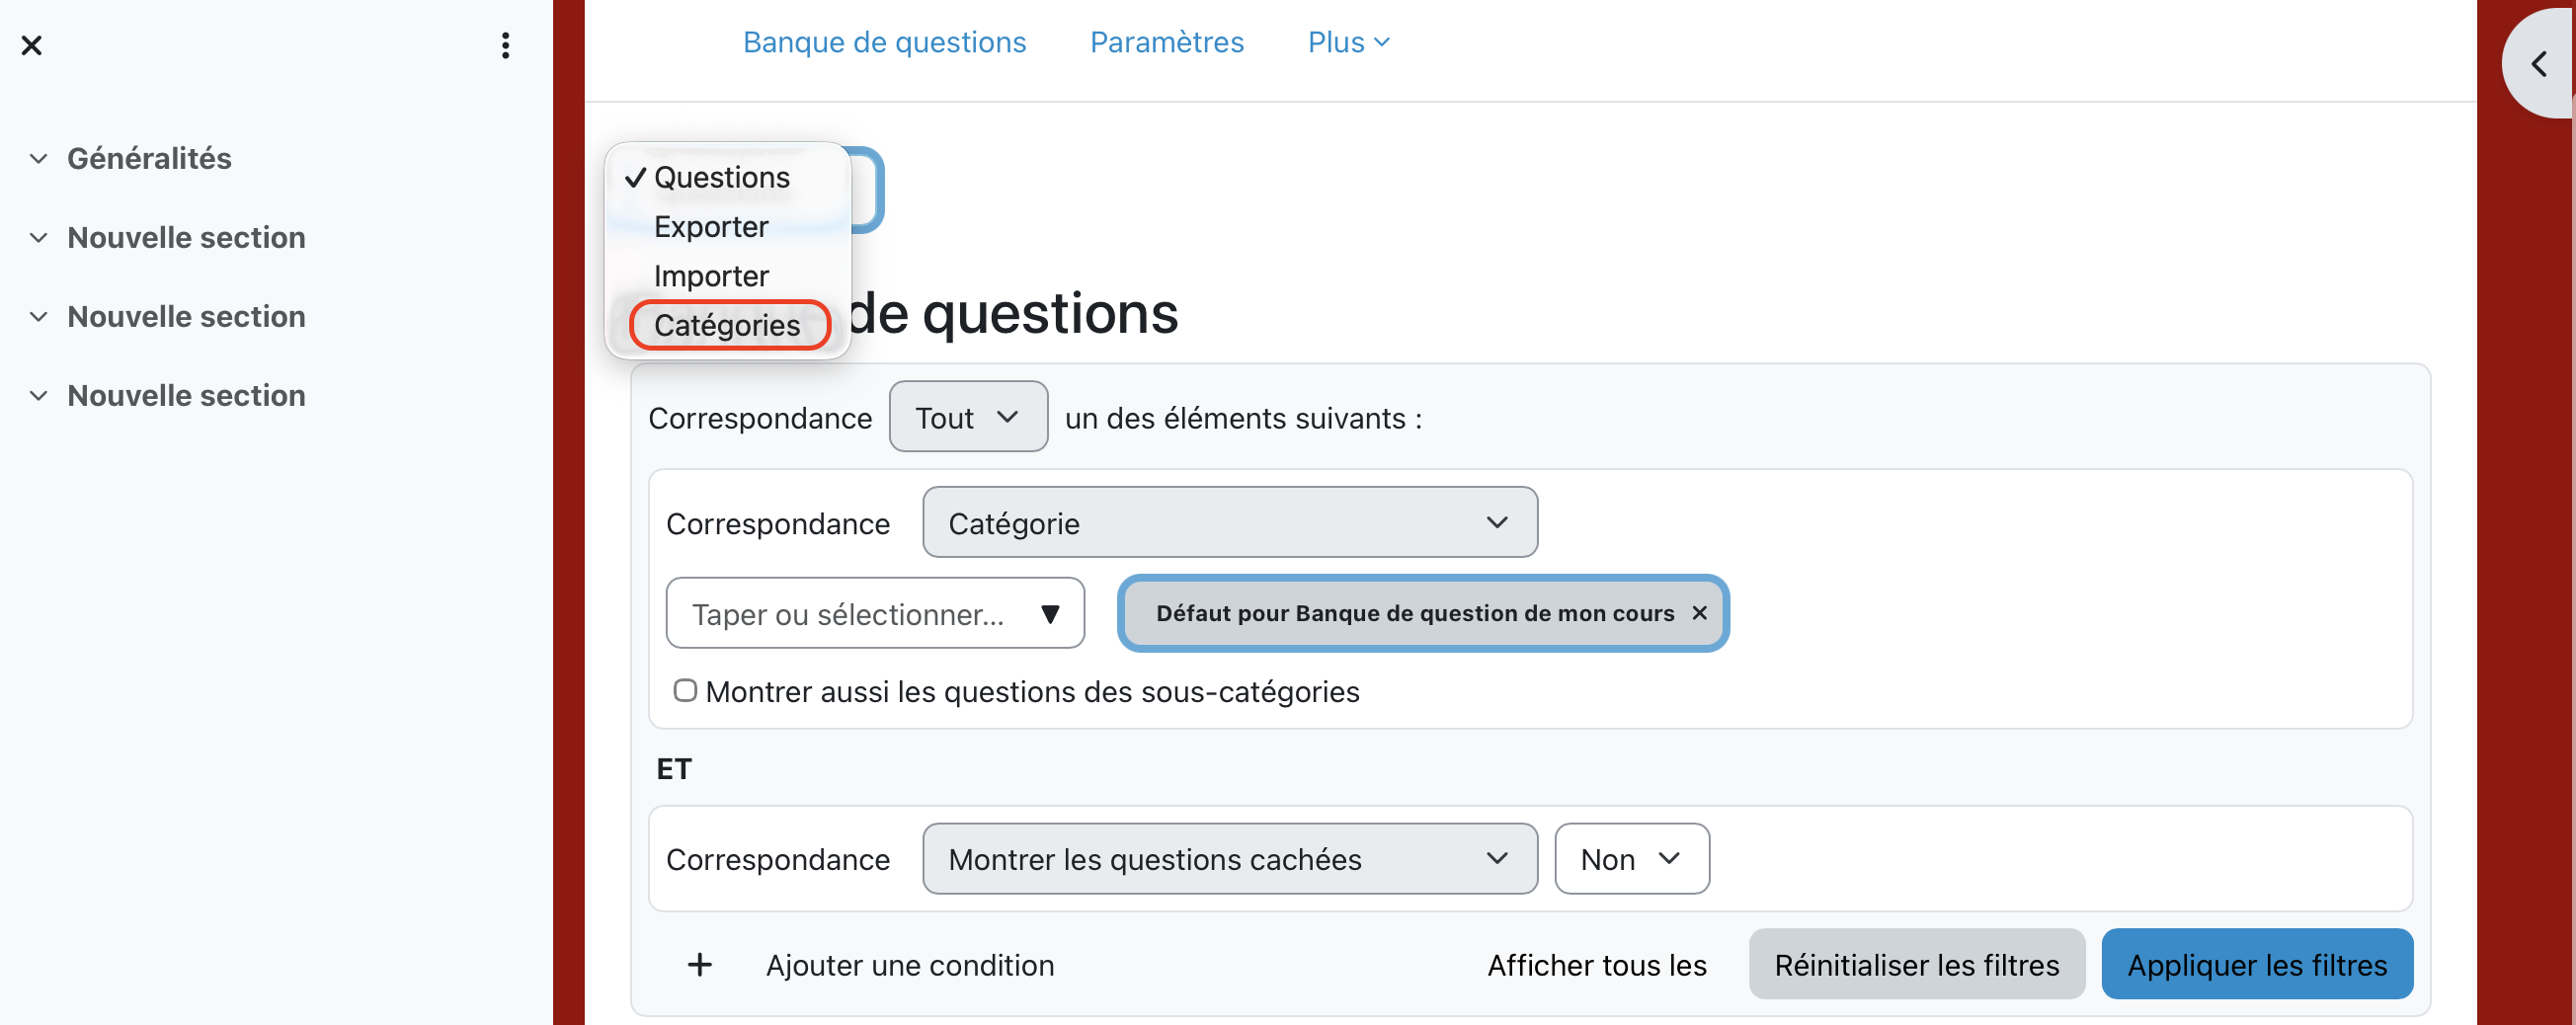Open the Catégorie filter type dropdown
Image resolution: width=2576 pixels, height=1025 pixels.
(x=1229, y=523)
